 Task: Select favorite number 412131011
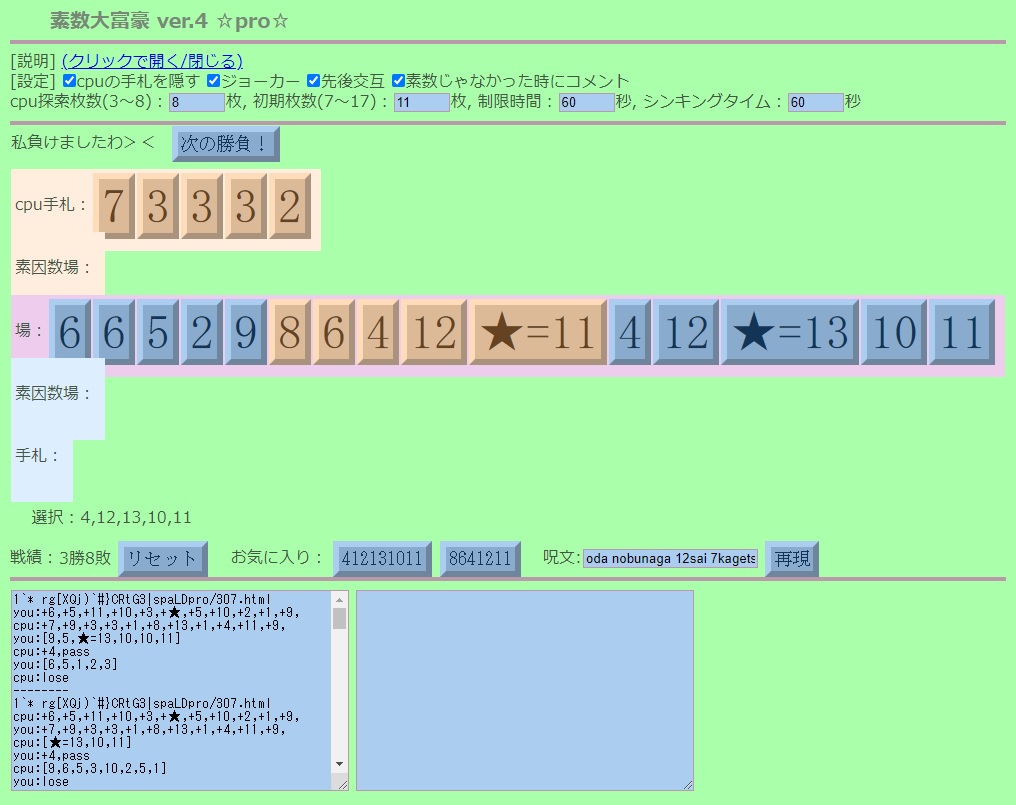pos(382,559)
